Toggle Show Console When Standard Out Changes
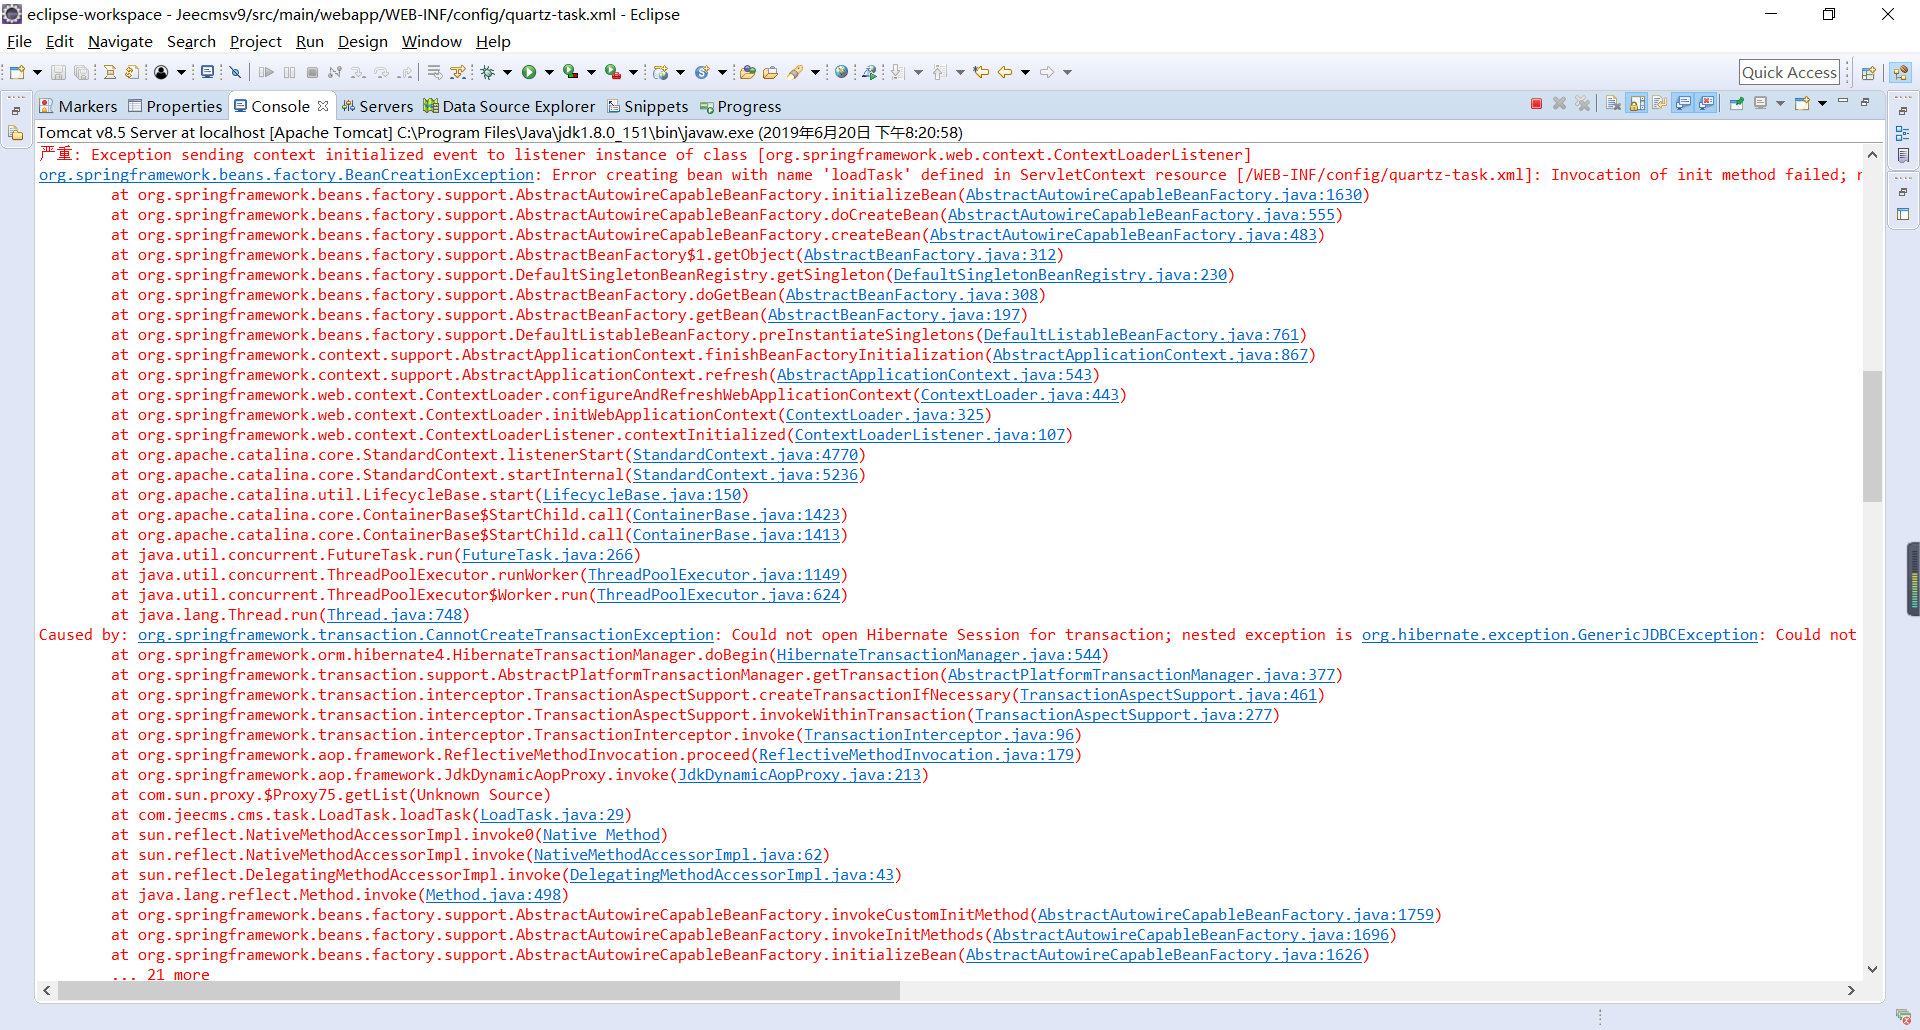1920x1030 pixels. coord(1684,104)
